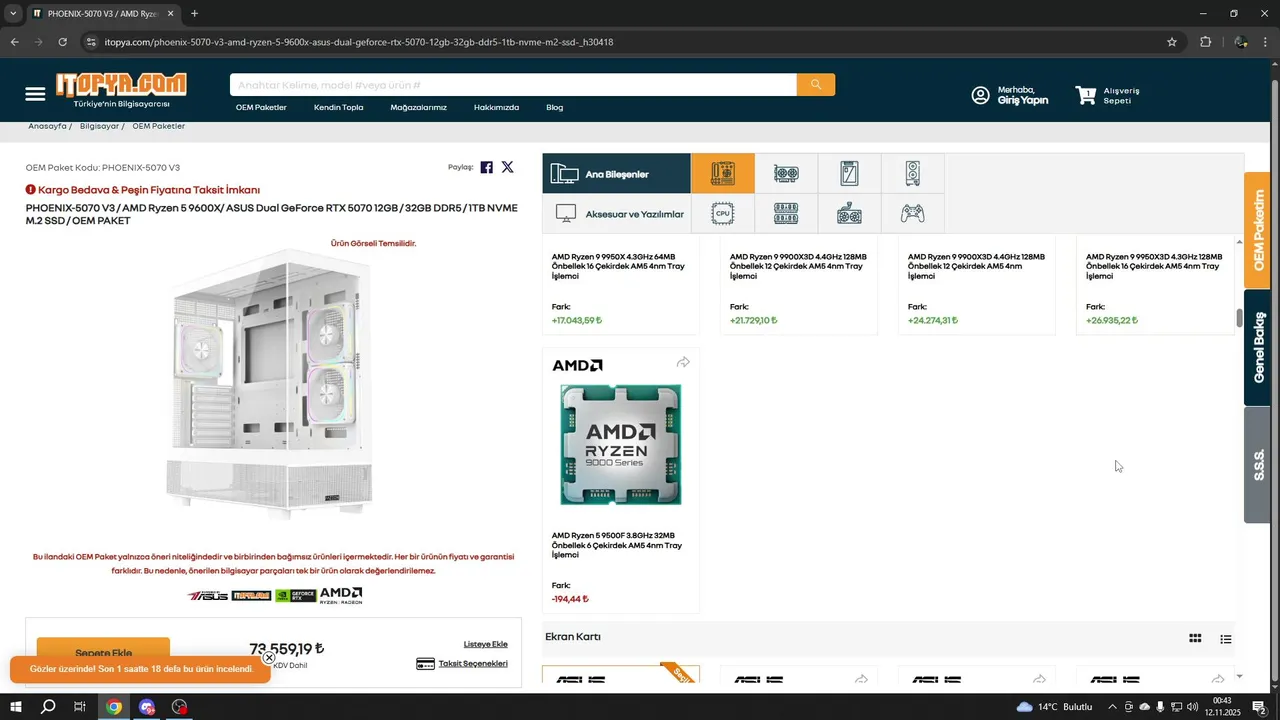Click the white PC case product image
Viewport: 1280px width, 720px height.
click(270, 382)
